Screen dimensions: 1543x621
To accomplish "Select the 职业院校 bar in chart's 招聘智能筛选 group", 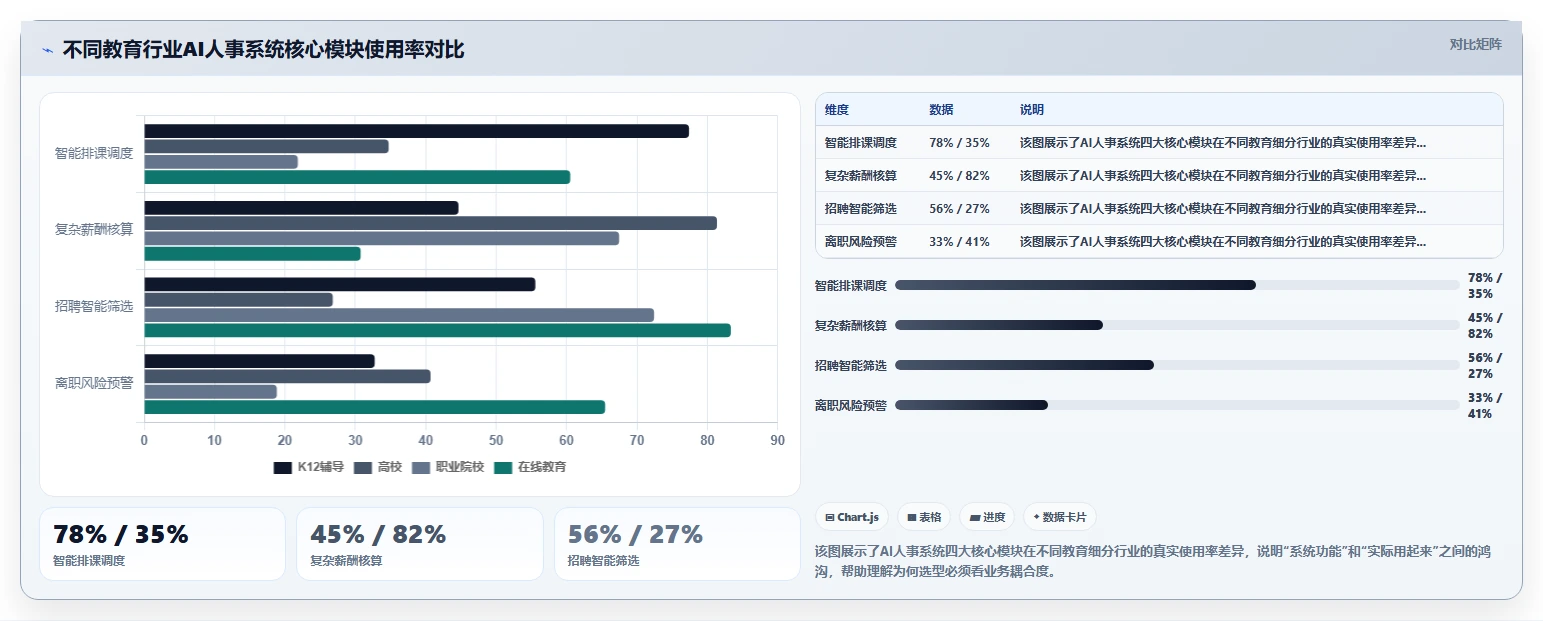I will click(x=399, y=315).
